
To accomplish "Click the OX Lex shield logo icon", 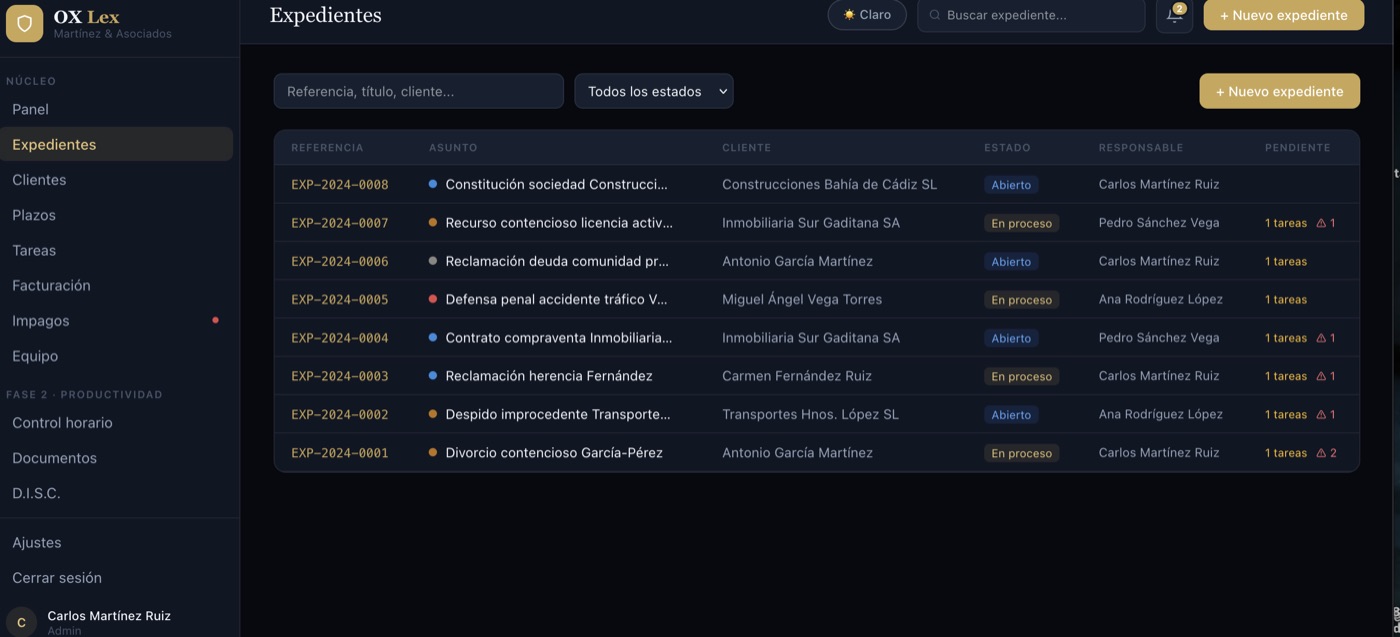I will (24, 23).
